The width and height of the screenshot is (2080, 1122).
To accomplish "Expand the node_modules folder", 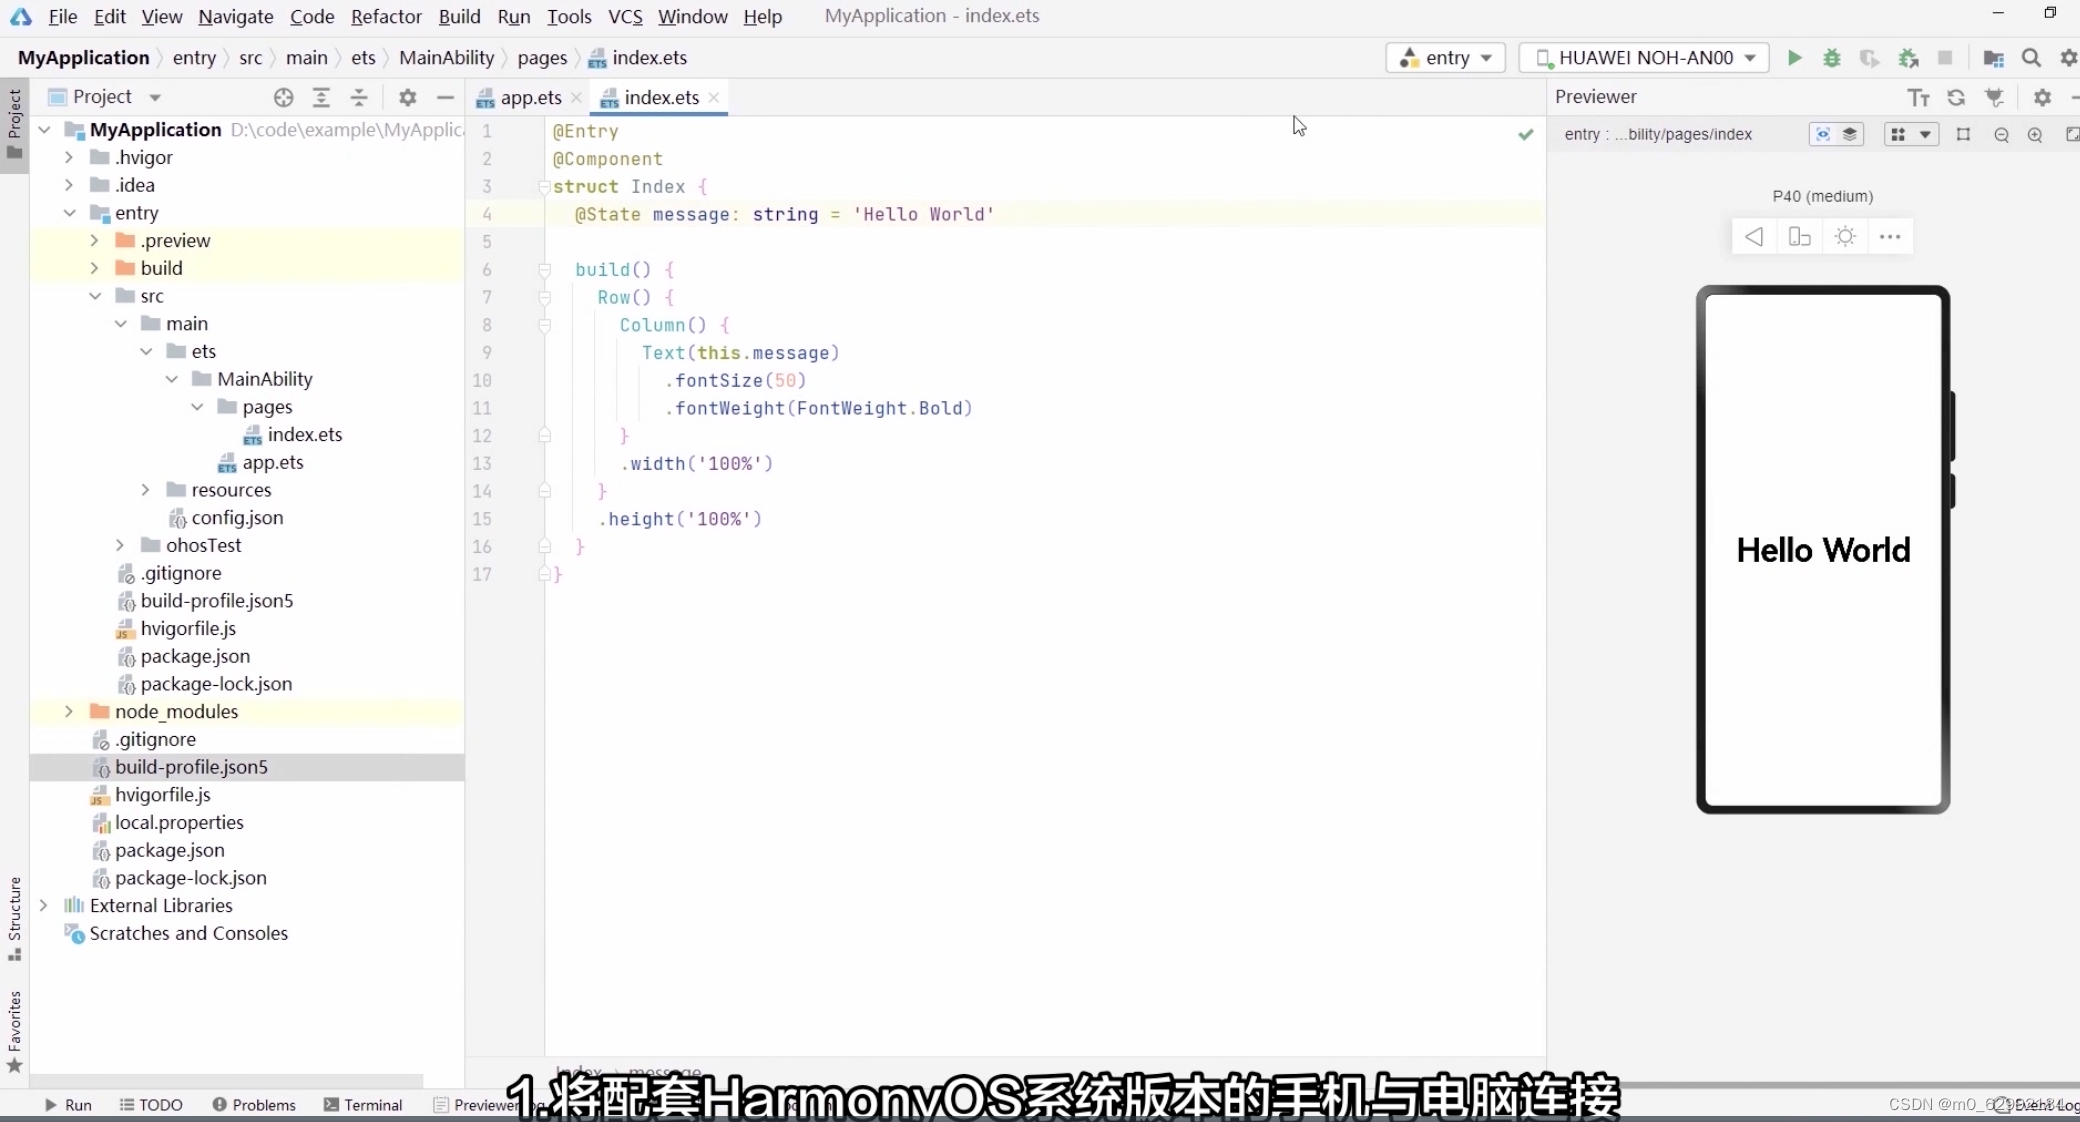I will 69,711.
